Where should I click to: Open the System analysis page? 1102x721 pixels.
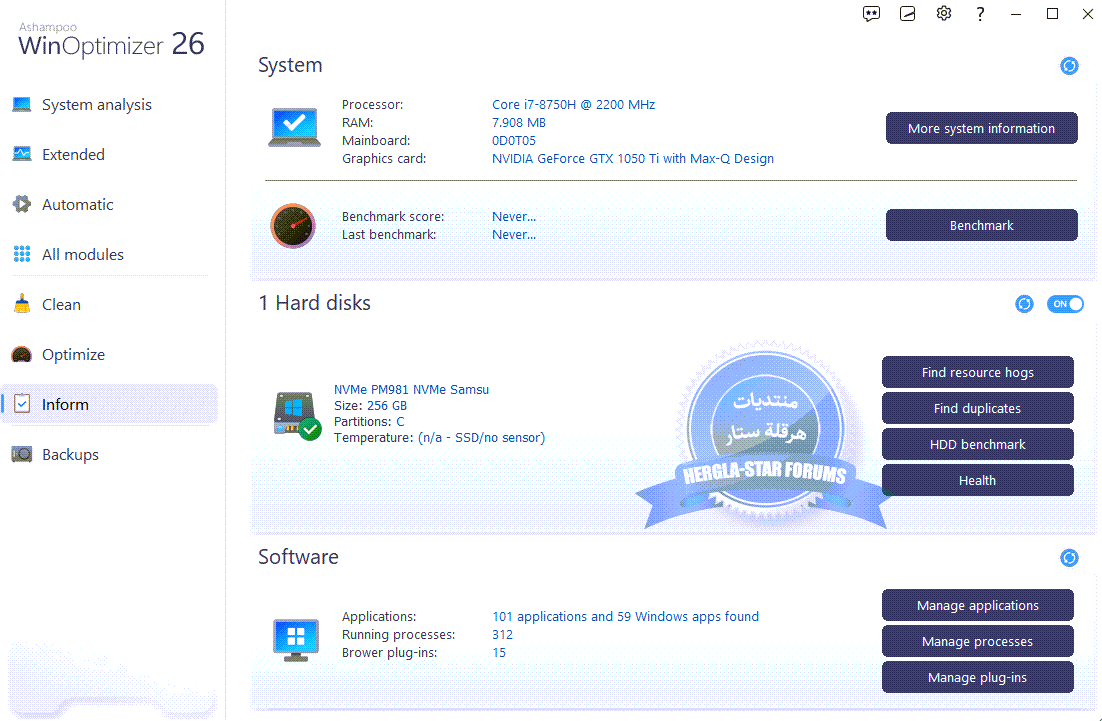point(97,105)
